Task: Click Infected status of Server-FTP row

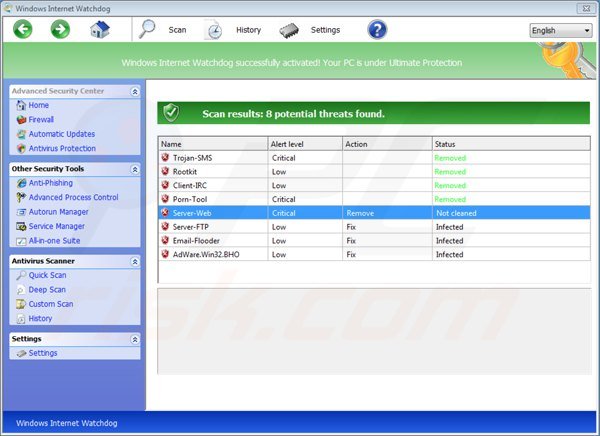Action: click(x=449, y=227)
